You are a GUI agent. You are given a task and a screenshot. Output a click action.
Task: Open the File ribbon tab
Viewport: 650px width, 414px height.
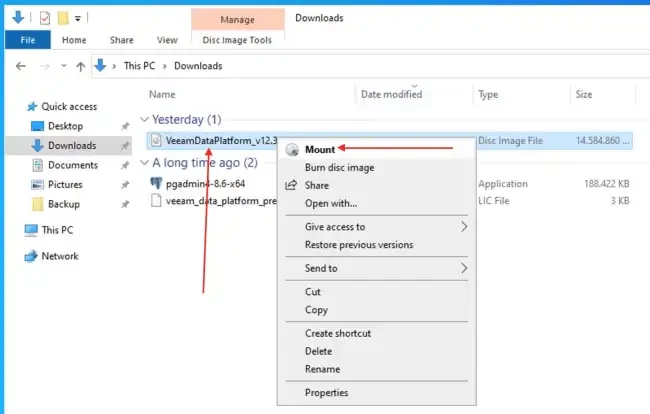tap(28, 40)
